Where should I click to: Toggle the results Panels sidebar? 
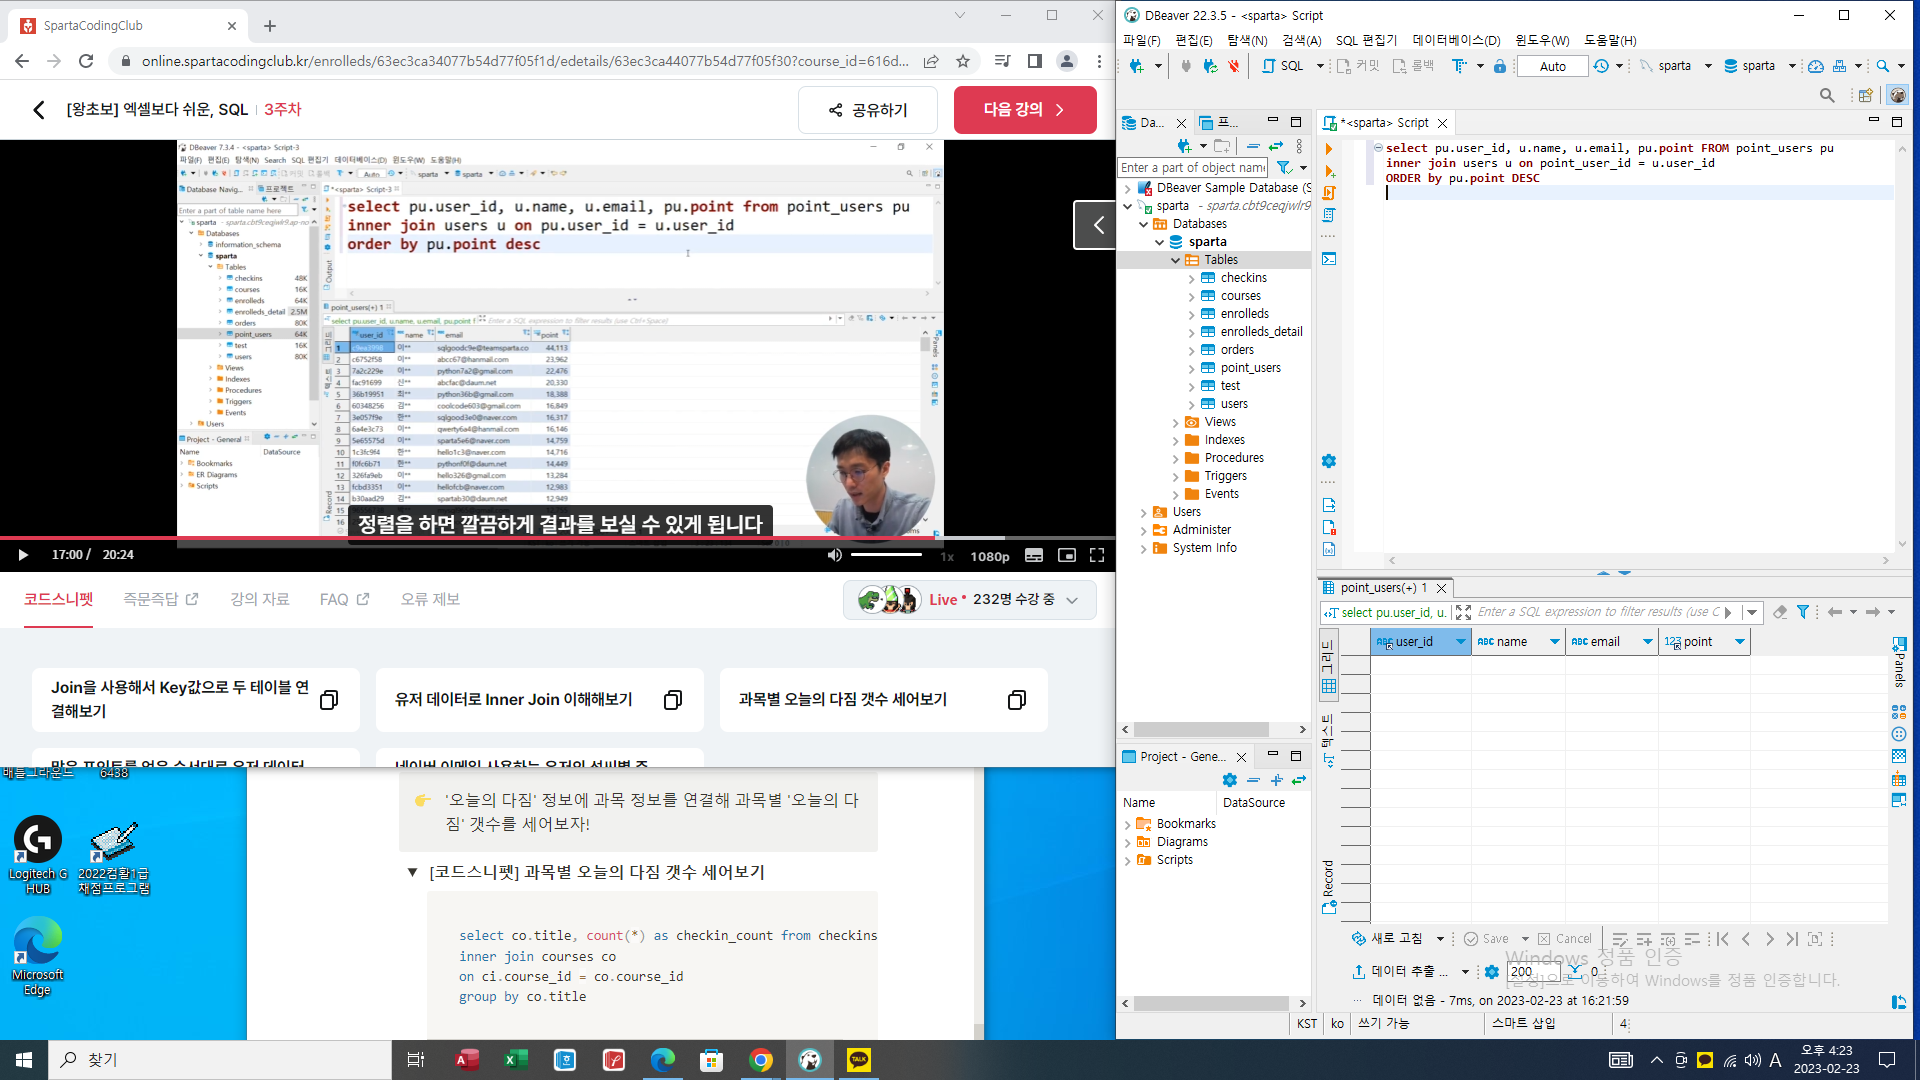[1899, 662]
